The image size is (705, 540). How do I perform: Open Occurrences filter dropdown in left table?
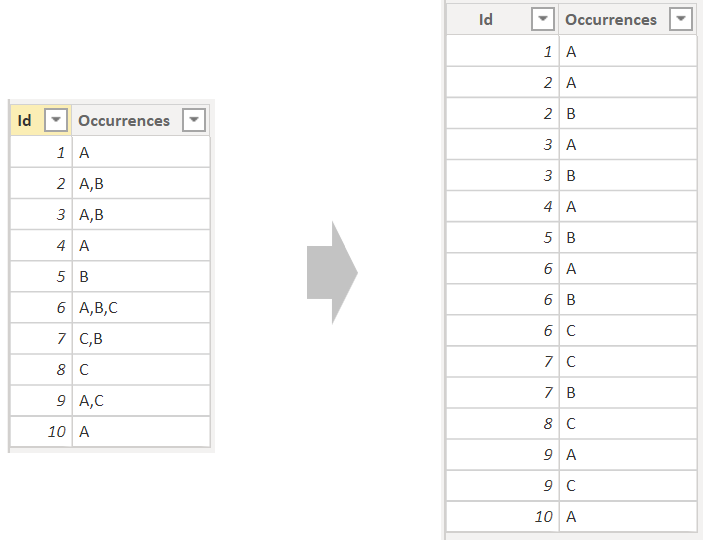pyautogui.click(x=194, y=120)
